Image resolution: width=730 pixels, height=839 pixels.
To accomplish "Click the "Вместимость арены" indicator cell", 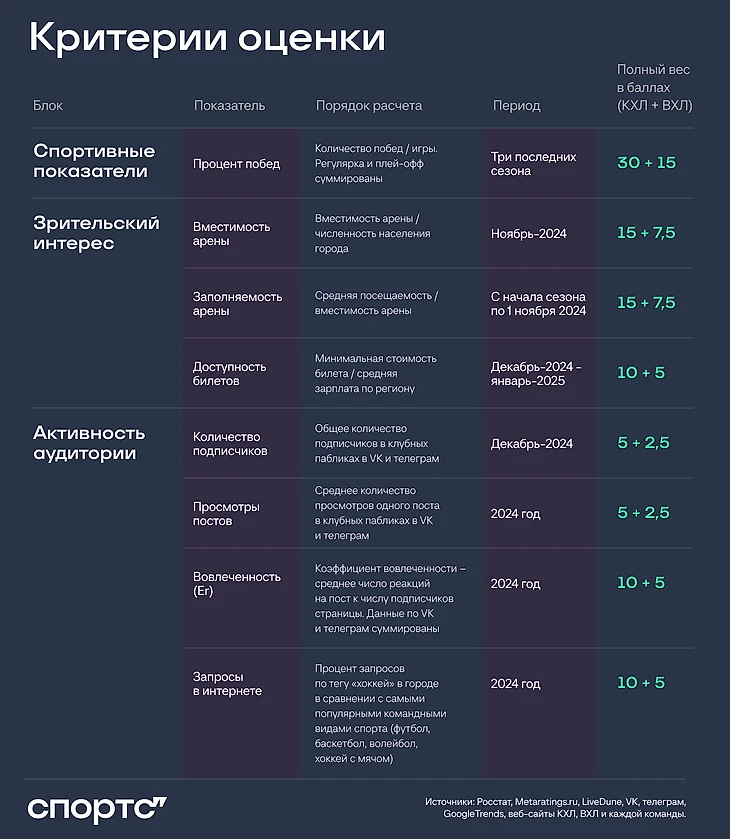I will [232, 233].
